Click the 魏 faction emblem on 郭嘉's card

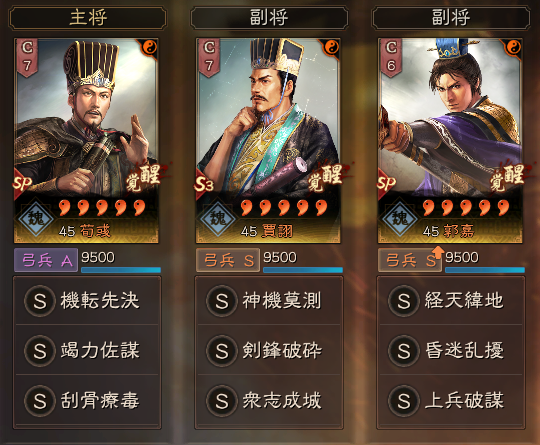[x=399, y=218]
